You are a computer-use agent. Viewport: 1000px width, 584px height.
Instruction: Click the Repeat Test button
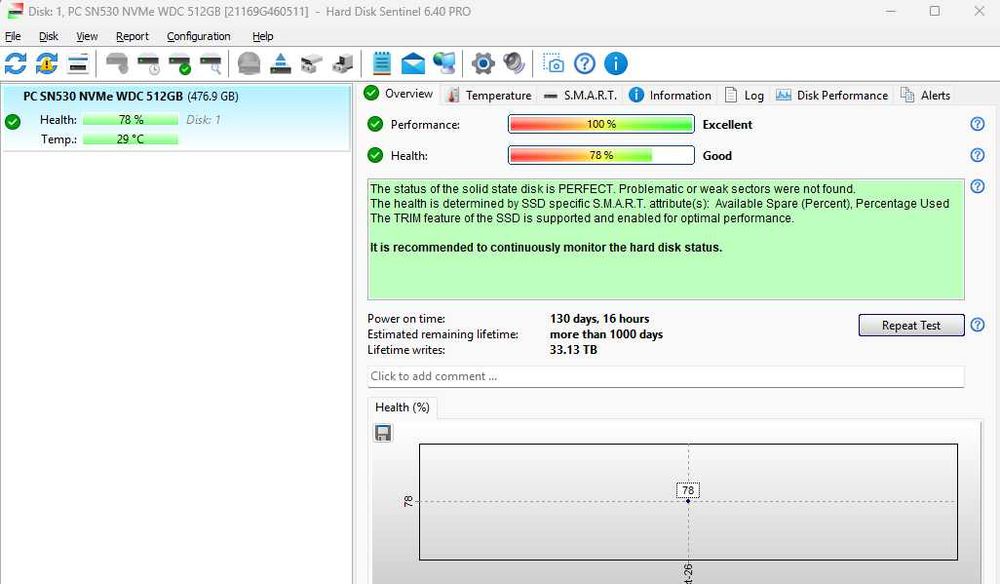[911, 325]
